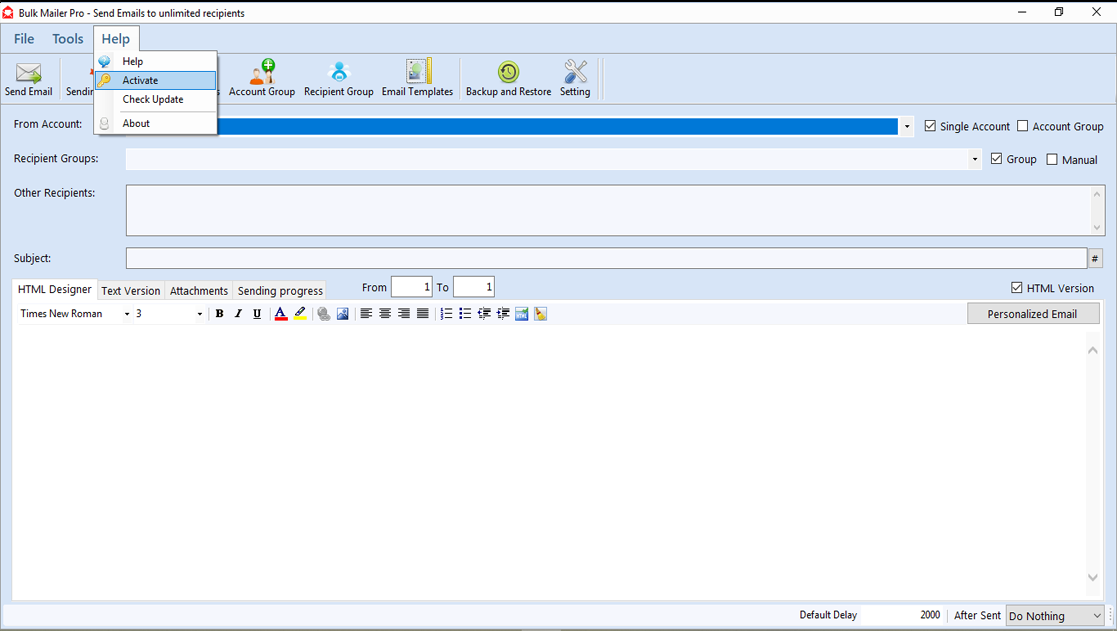Click the Send Email toolbar icon
This screenshot has height=631, width=1117.
click(28, 79)
